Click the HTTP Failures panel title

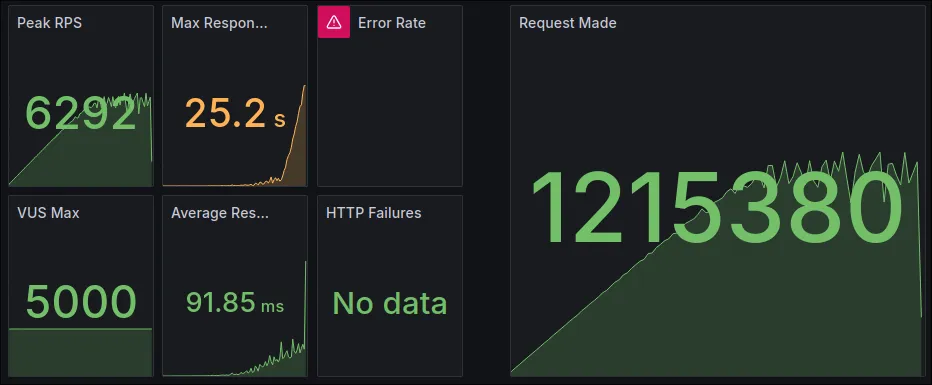[373, 213]
